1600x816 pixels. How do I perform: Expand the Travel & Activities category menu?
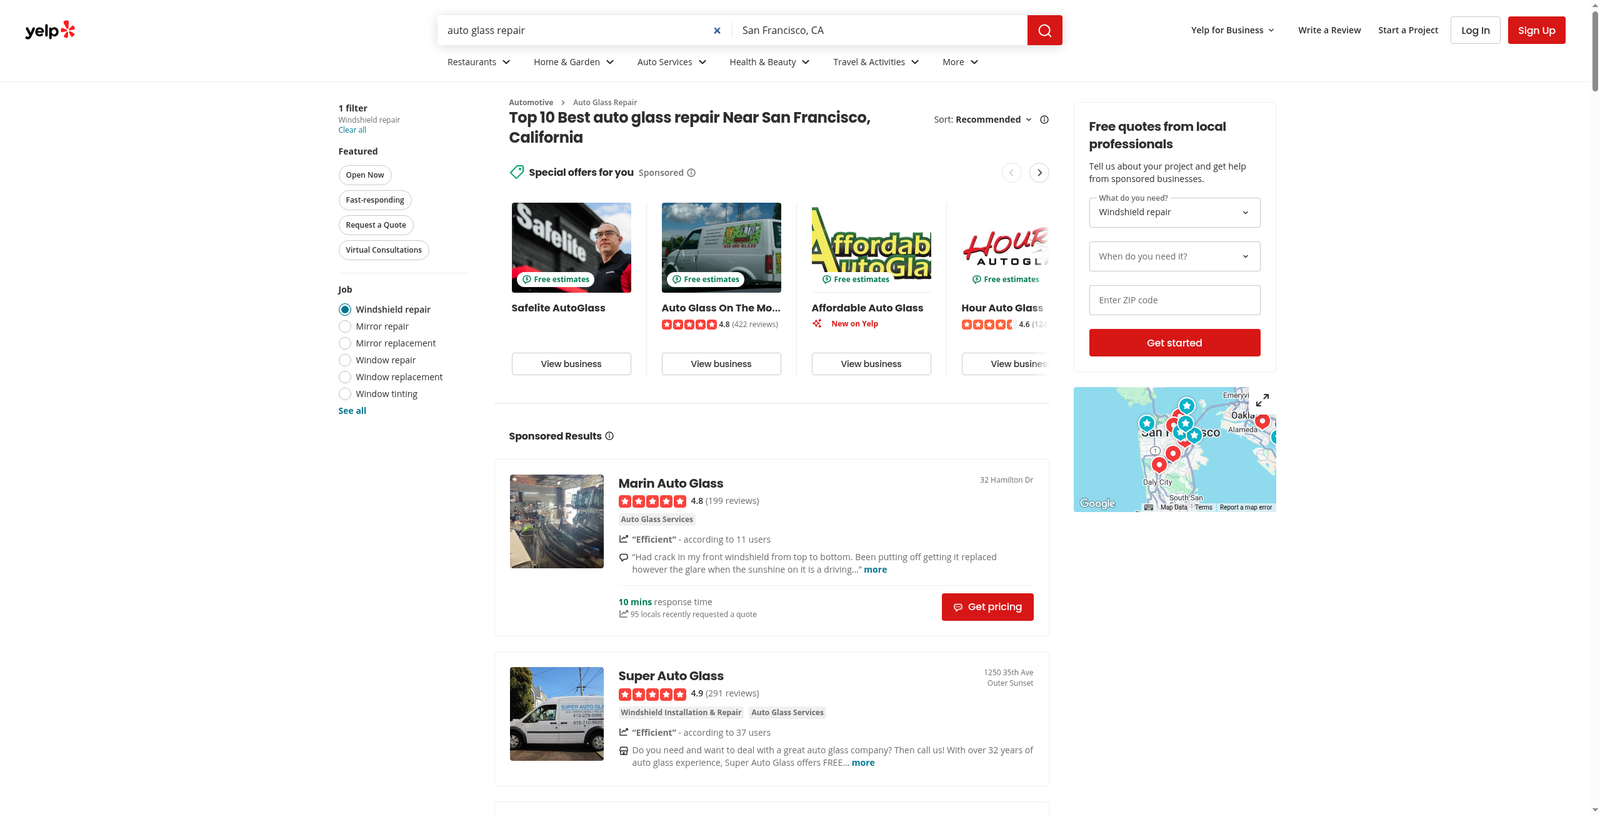pos(876,62)
